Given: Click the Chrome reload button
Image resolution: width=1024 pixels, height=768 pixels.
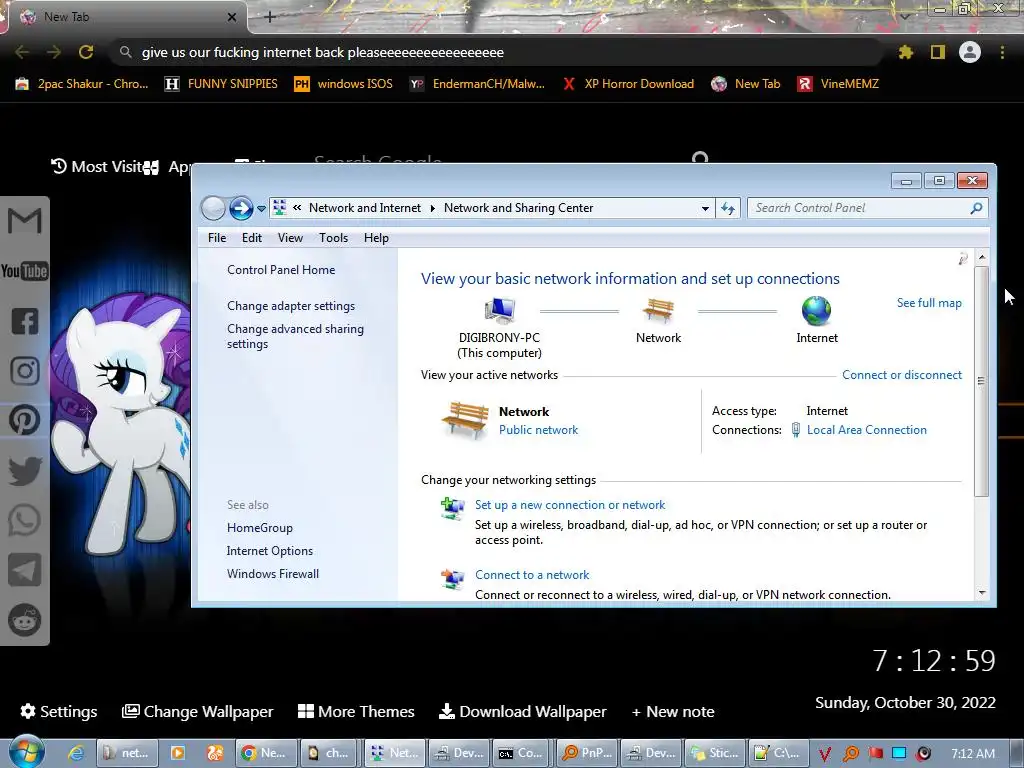Looking at the screenshot, I should [86, 52].
